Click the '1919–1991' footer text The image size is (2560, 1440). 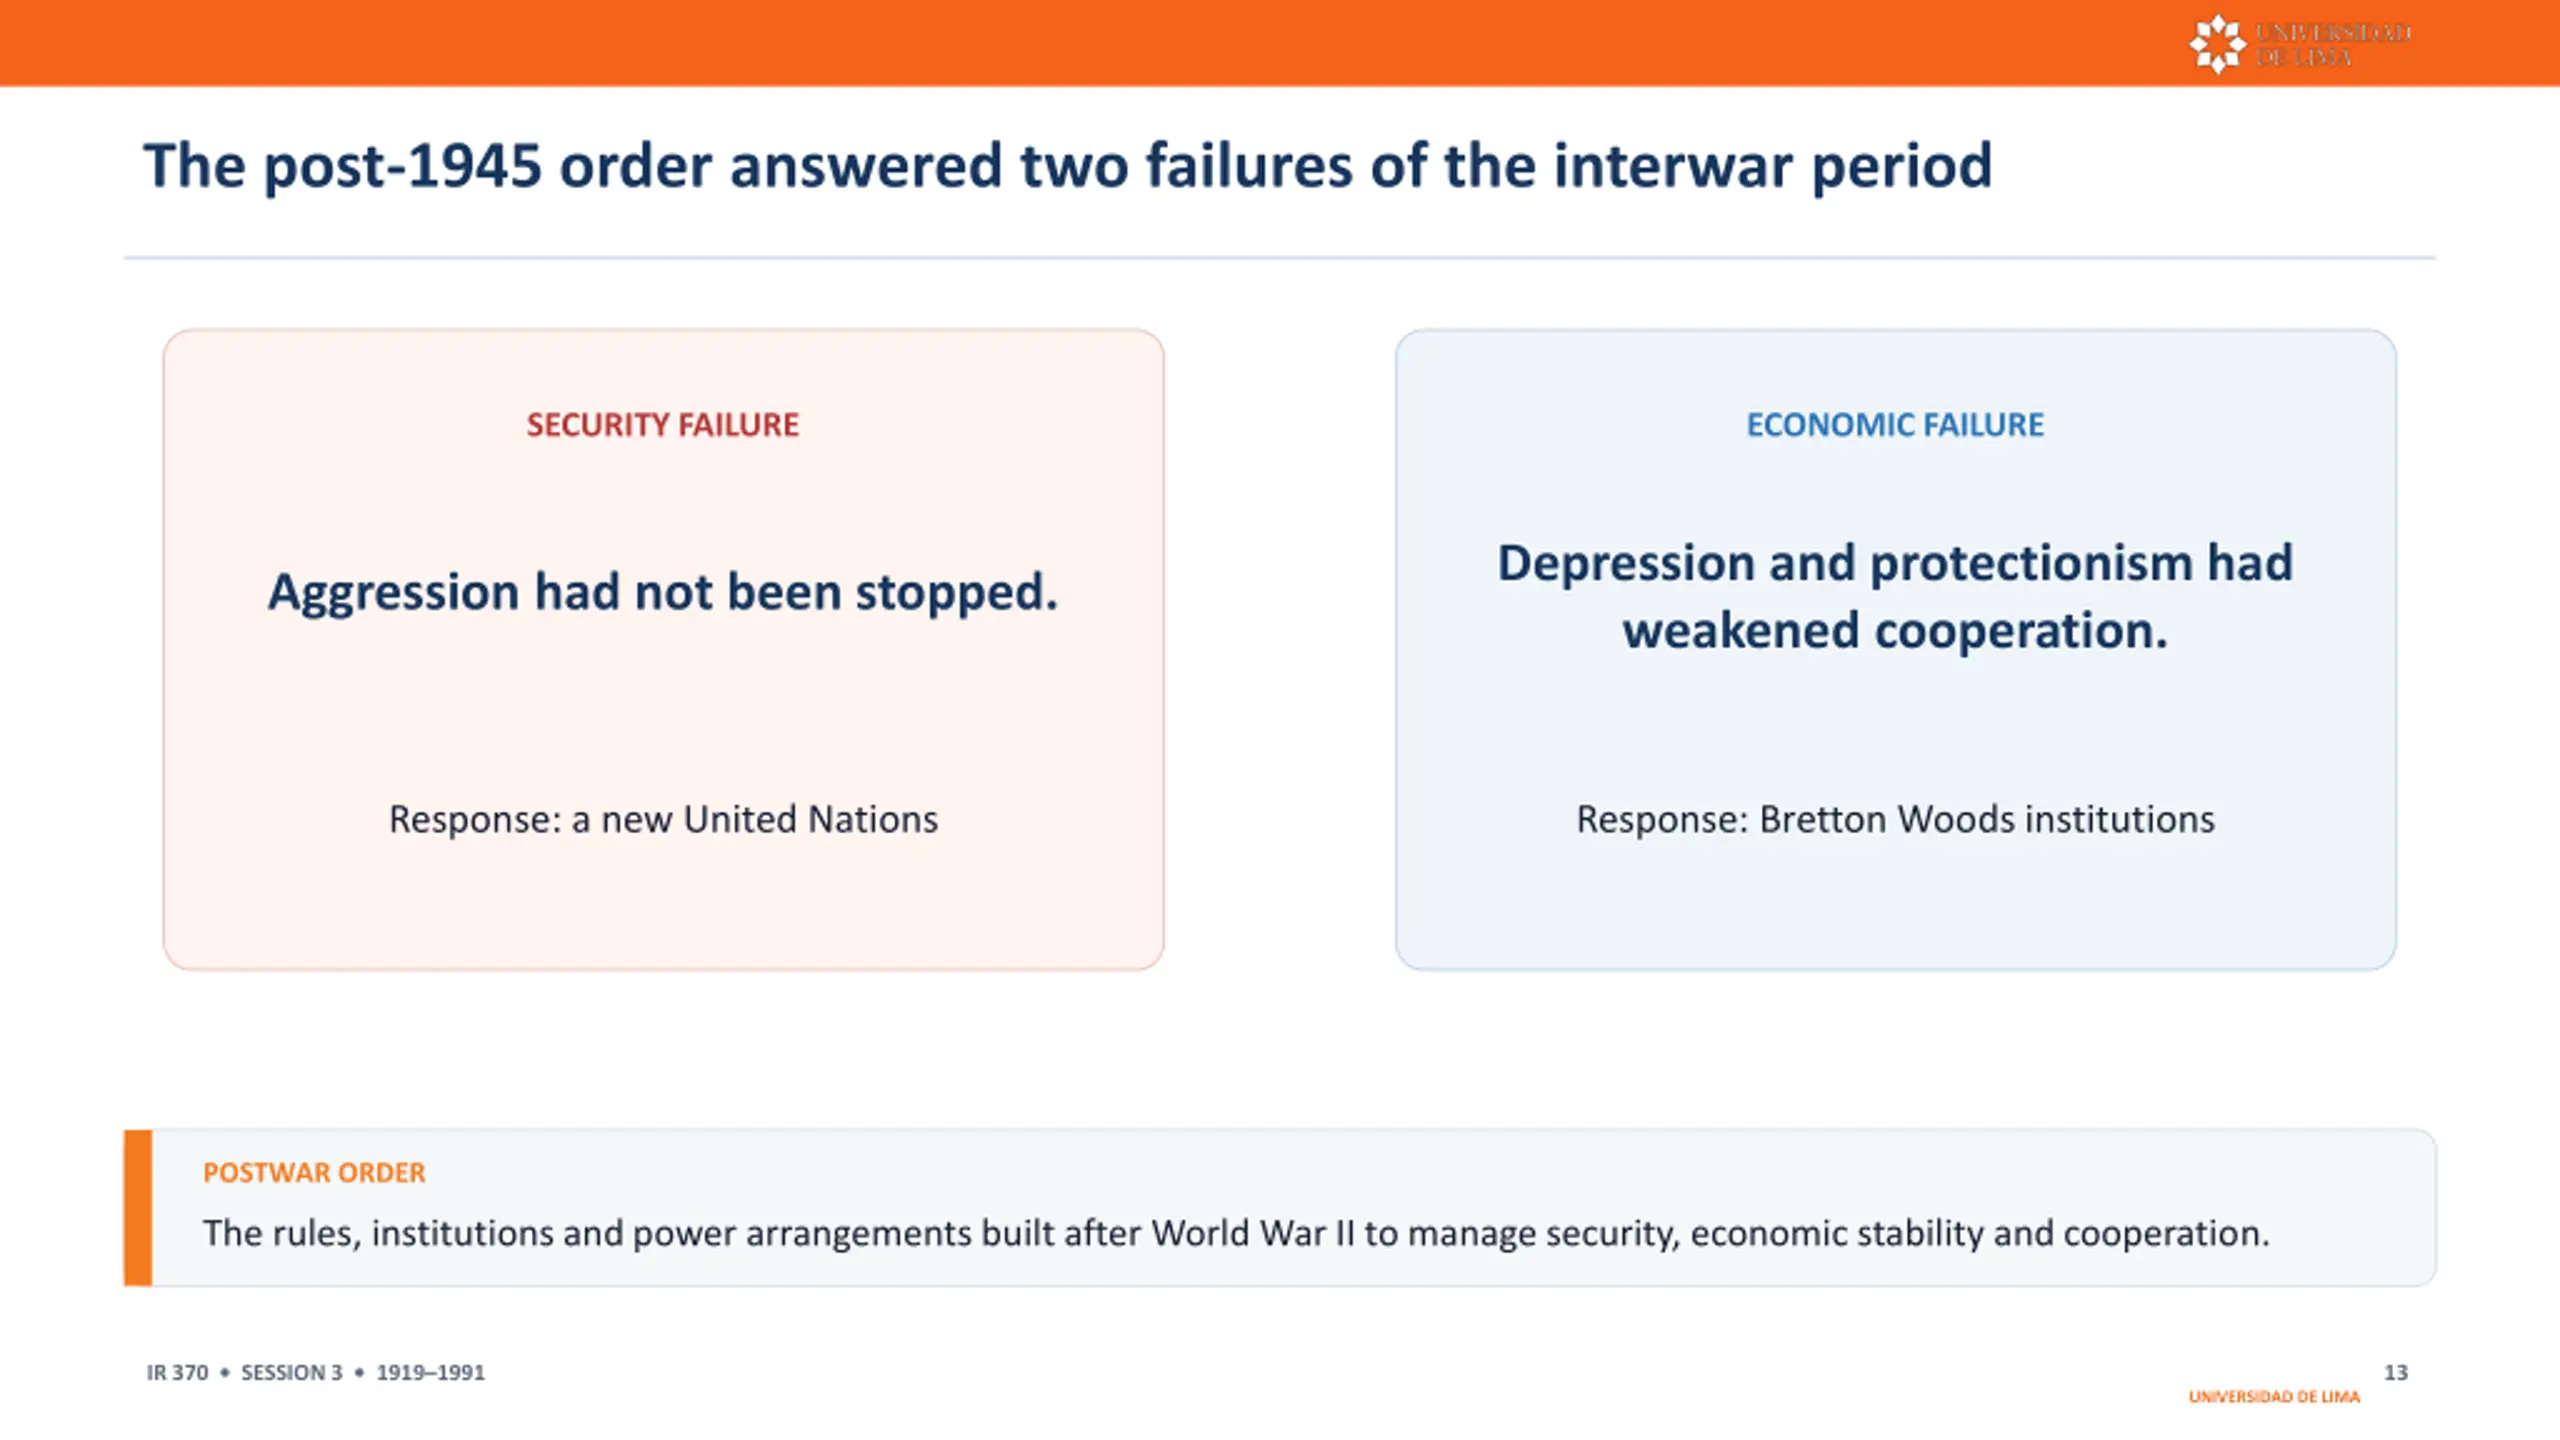click(x=430, y=1372)
